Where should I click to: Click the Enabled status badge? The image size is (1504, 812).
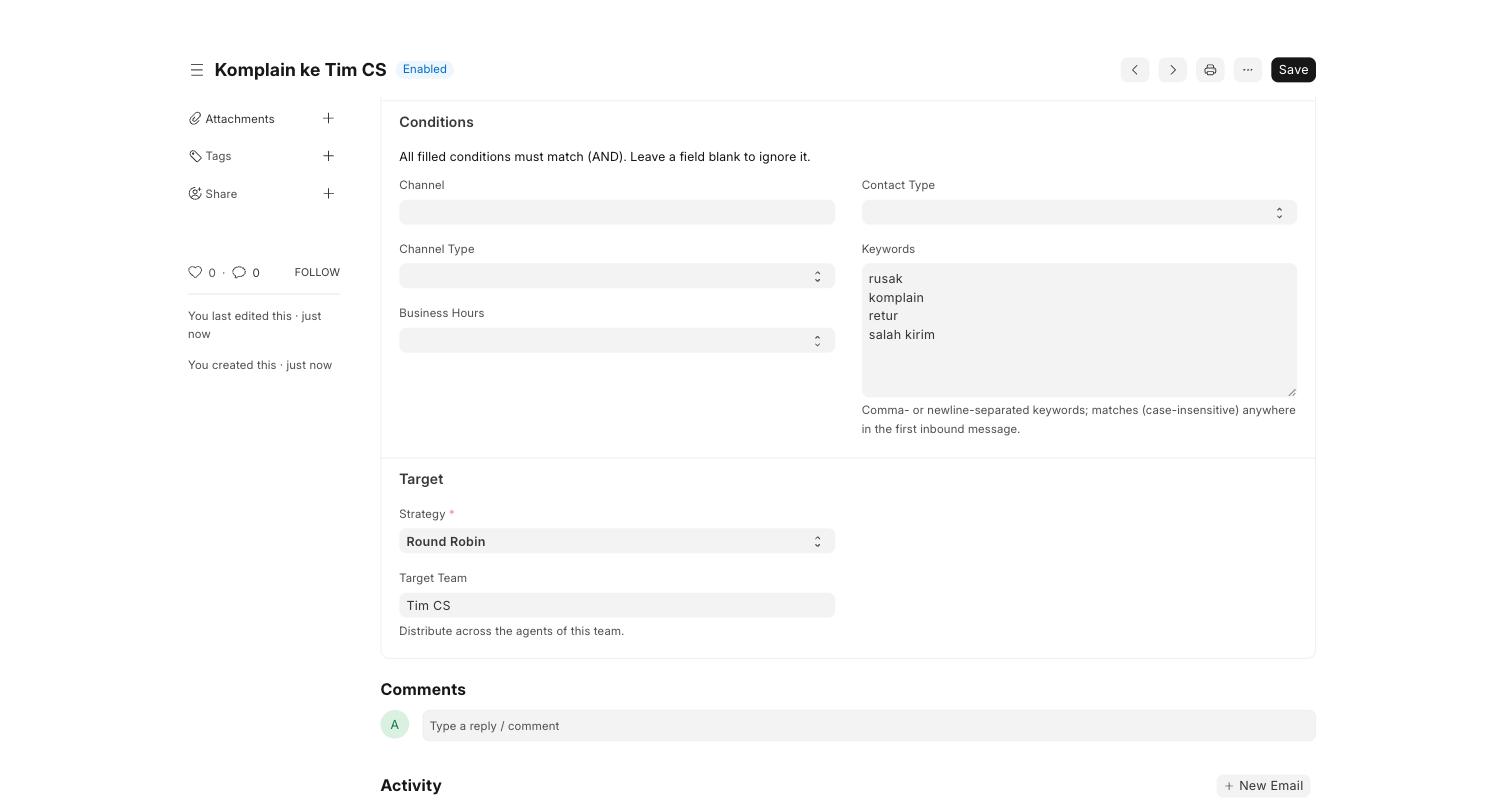[425, 69]
